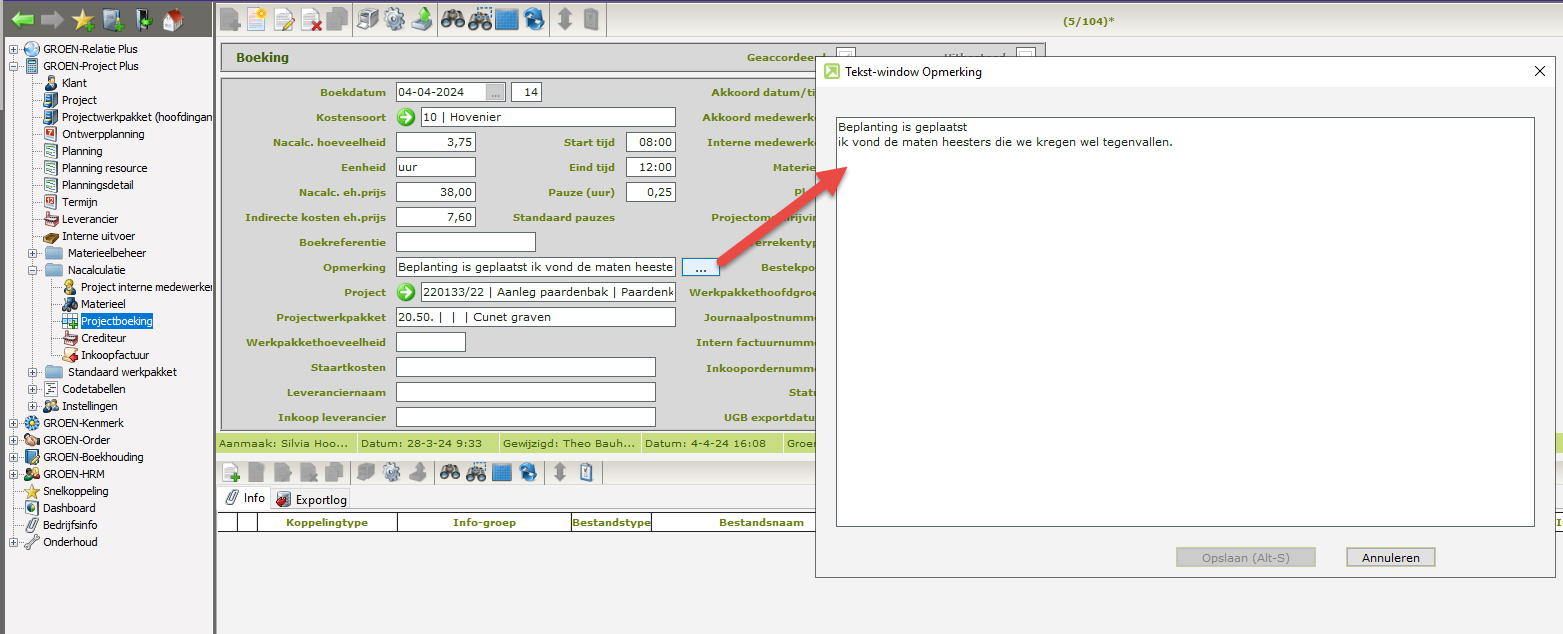
Task: Expand the Standaard werkpakket folder
Action: tap(33, 372)
